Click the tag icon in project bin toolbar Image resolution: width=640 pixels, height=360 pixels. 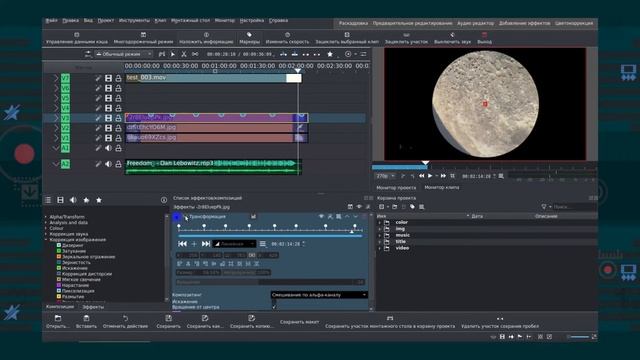(x=412, y=207)
